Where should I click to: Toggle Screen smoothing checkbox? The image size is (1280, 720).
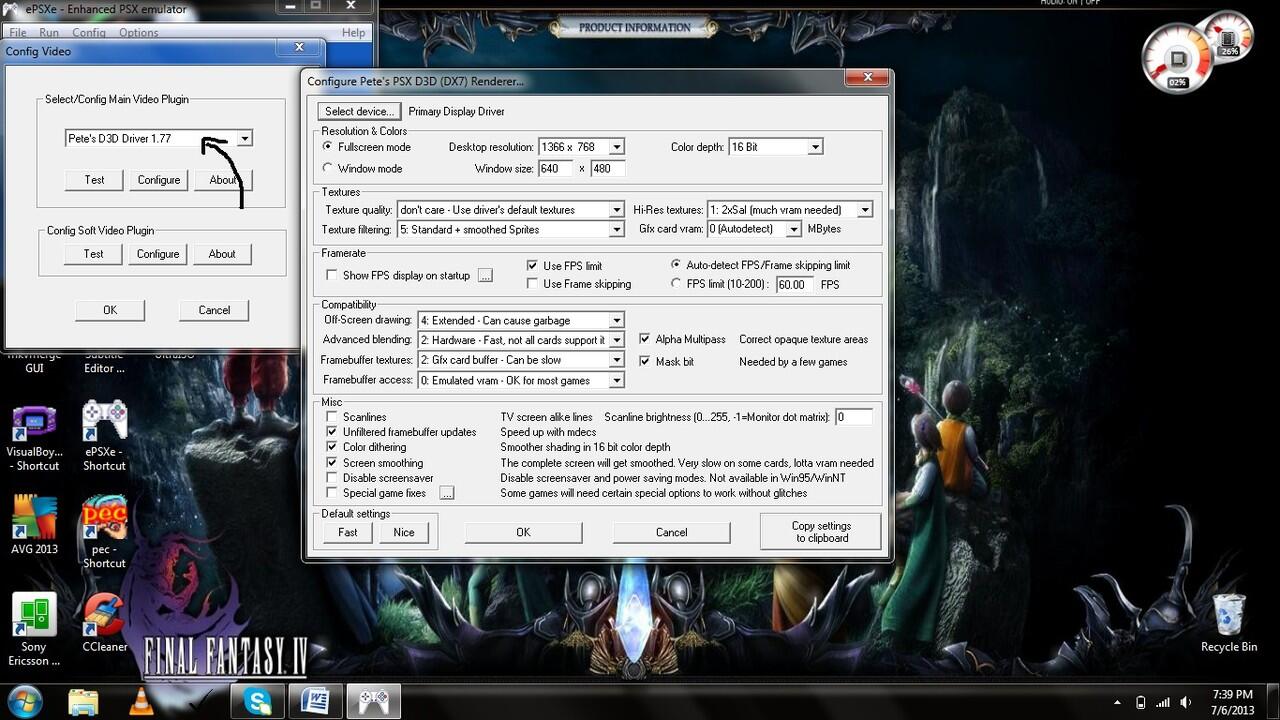click(x=333, y=463)
